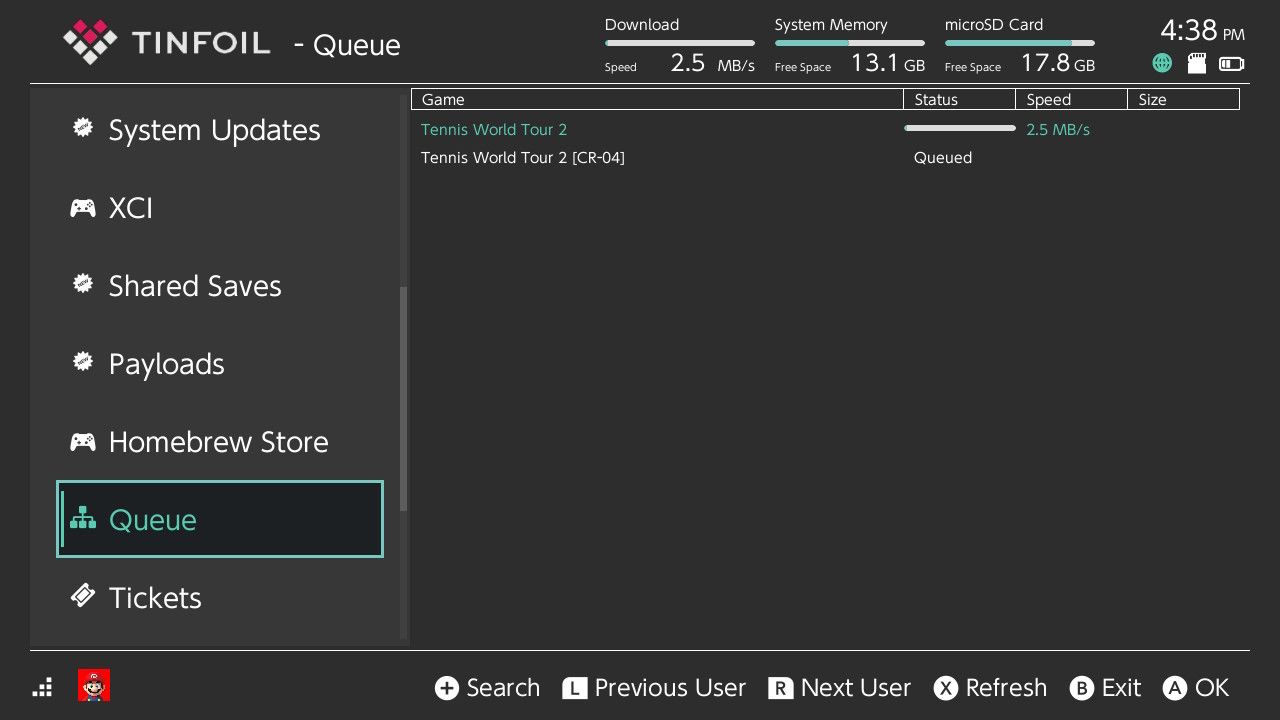Sort by the Size column header
This screenshot has width=1280, height=720.
(1184, 99)
